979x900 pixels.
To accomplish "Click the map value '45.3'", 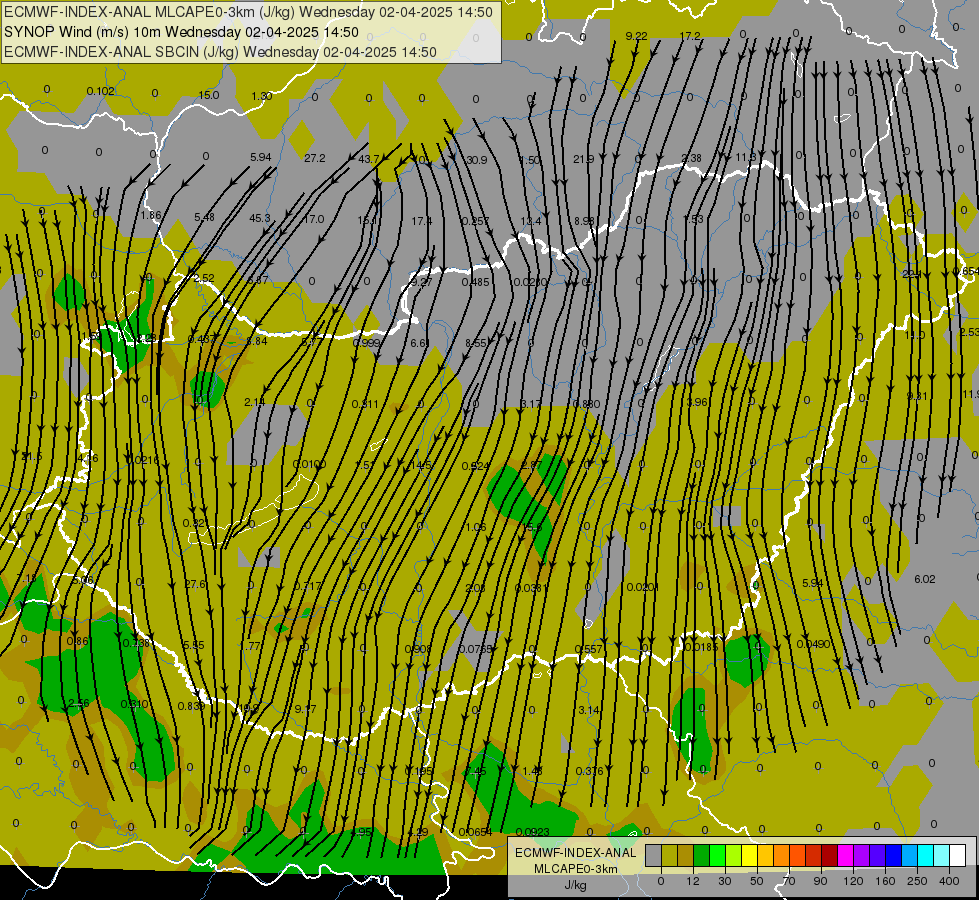I will (x=260, y=218).
